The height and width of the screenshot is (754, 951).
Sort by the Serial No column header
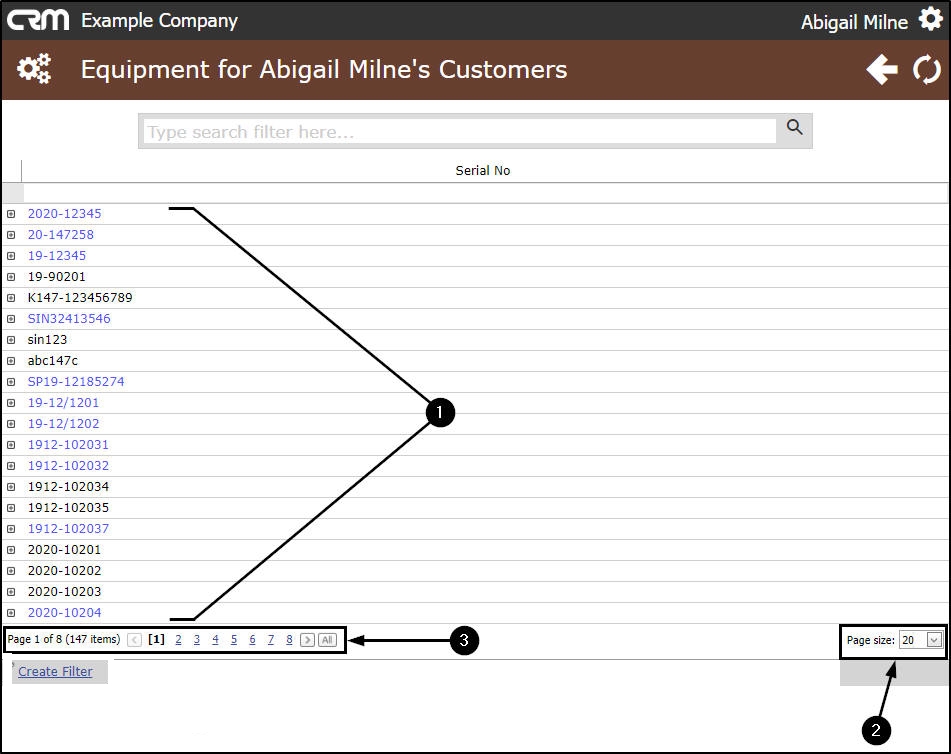483,170
